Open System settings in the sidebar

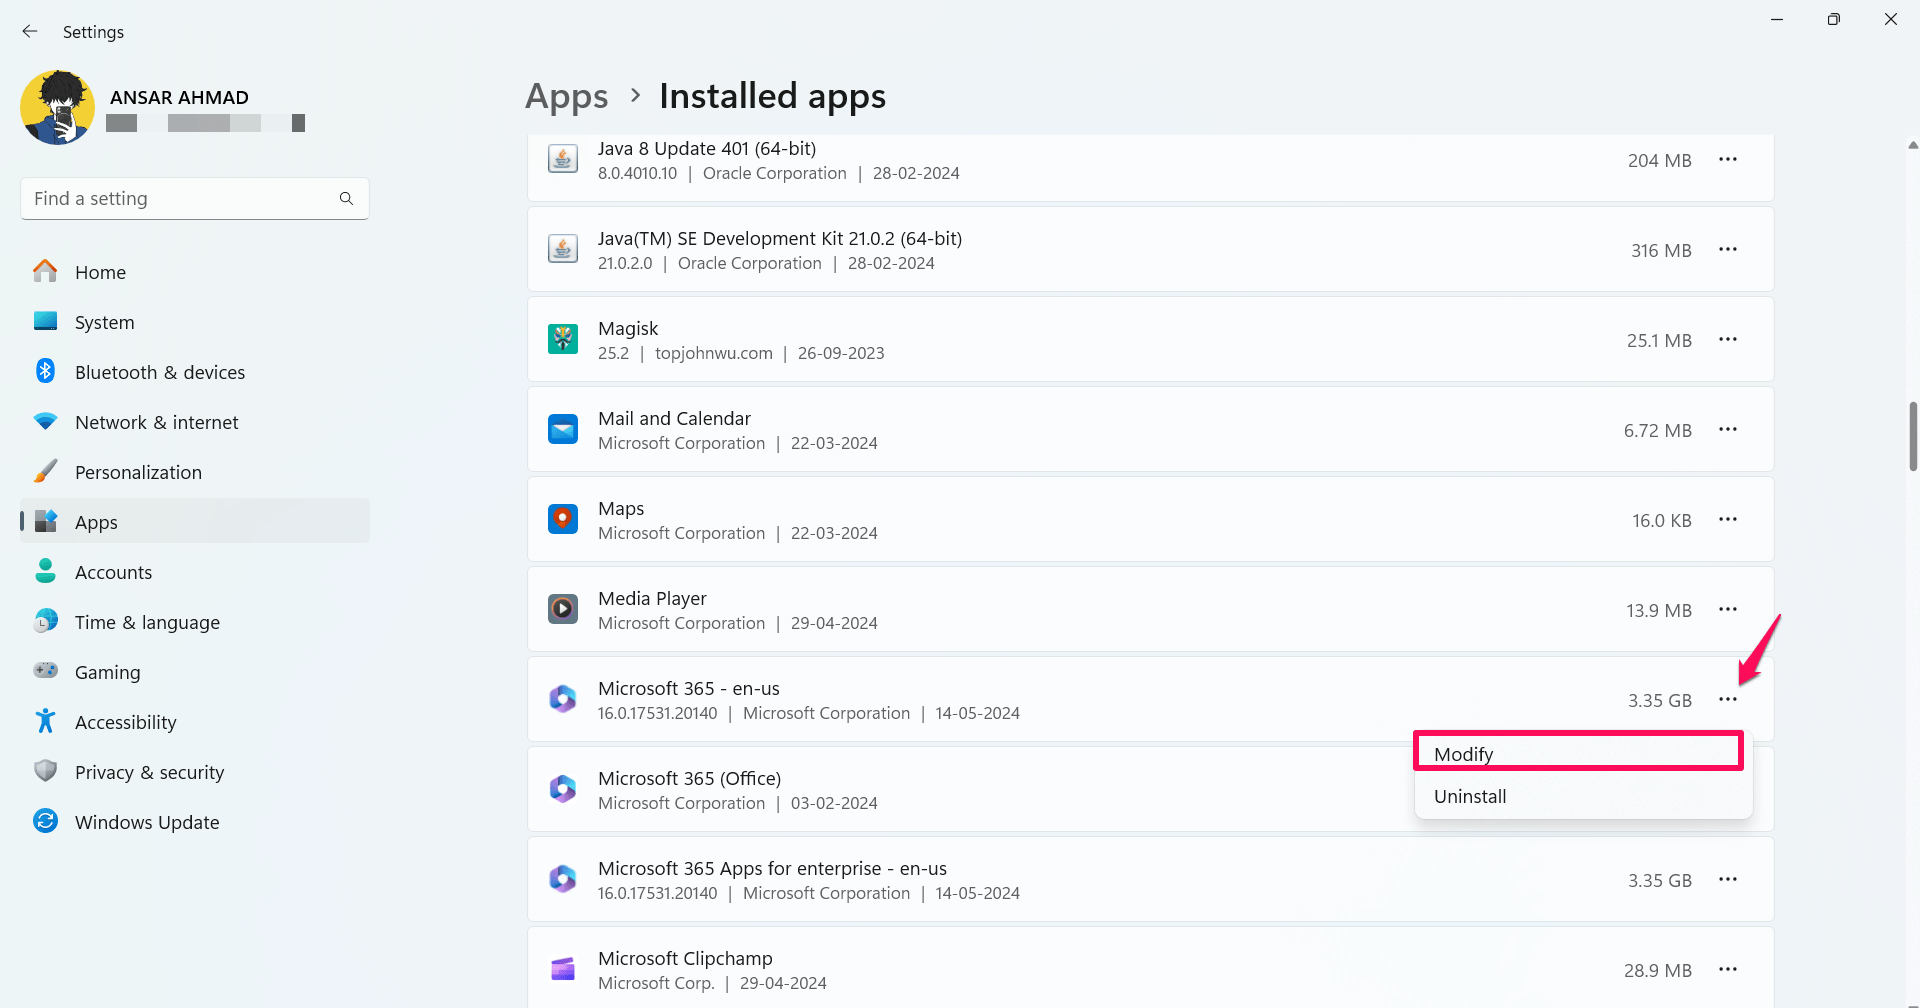[195, 322]
